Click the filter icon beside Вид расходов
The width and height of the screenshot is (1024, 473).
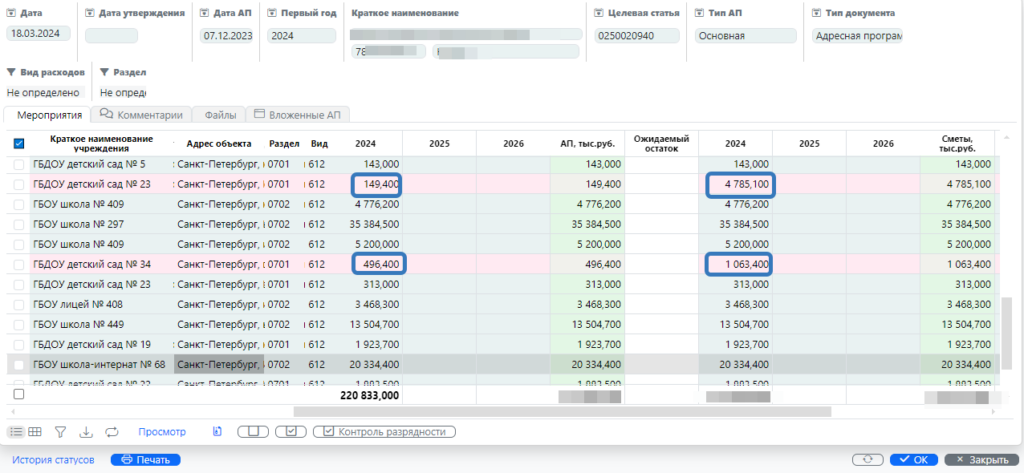point(11,73)
